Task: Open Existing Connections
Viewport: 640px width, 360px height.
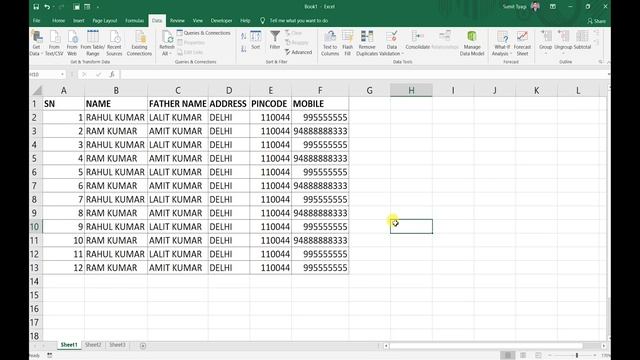Action: (x=140, y=43)
